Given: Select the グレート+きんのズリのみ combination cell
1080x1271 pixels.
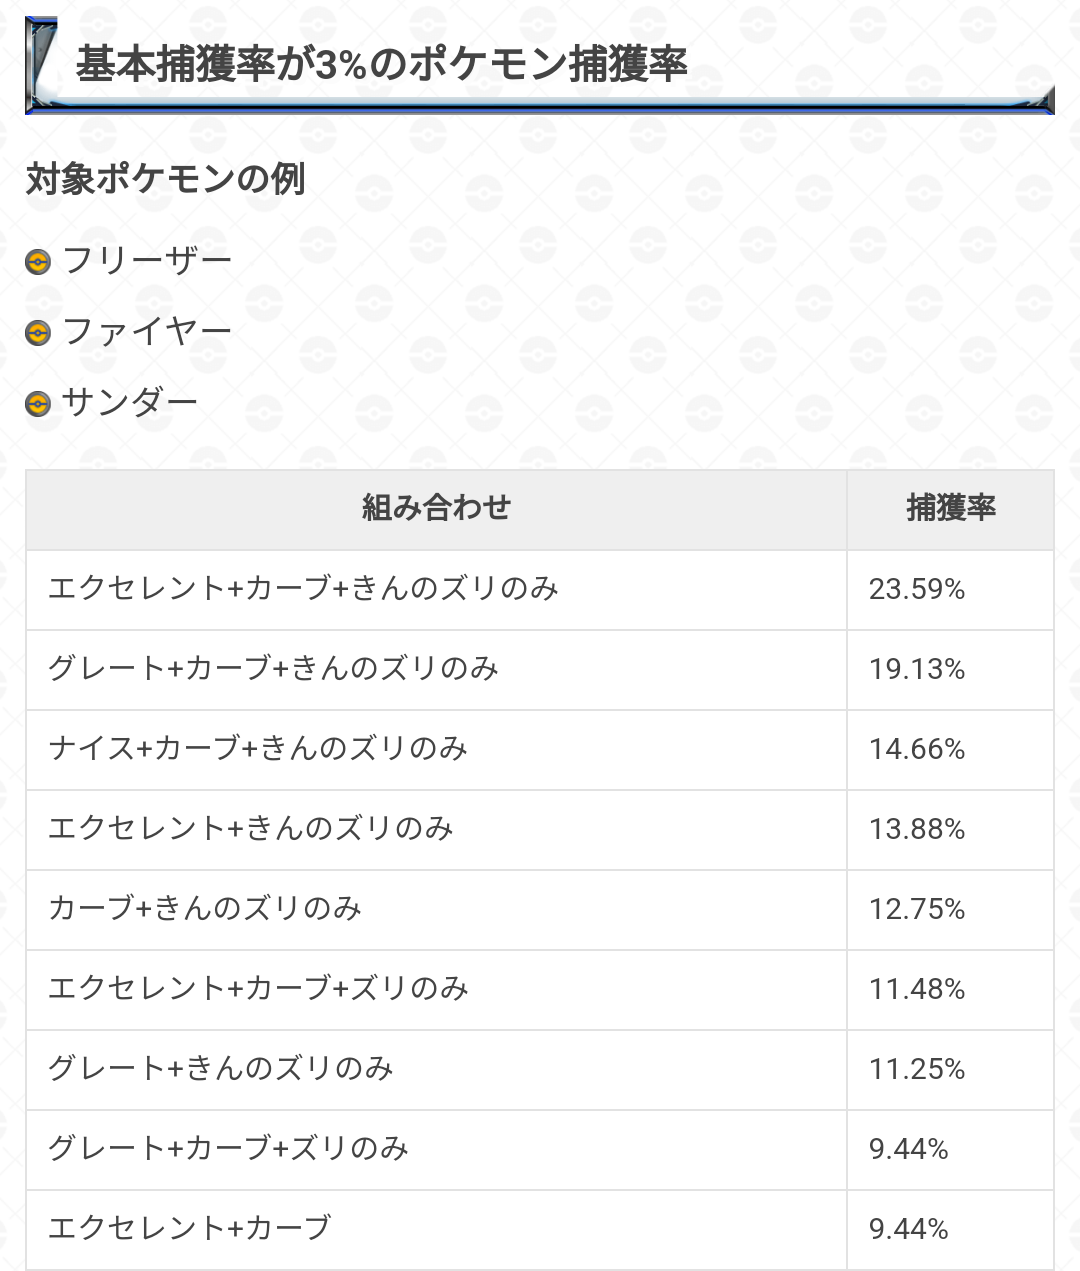Looking at the screenshot, I should pos(220,1068).
